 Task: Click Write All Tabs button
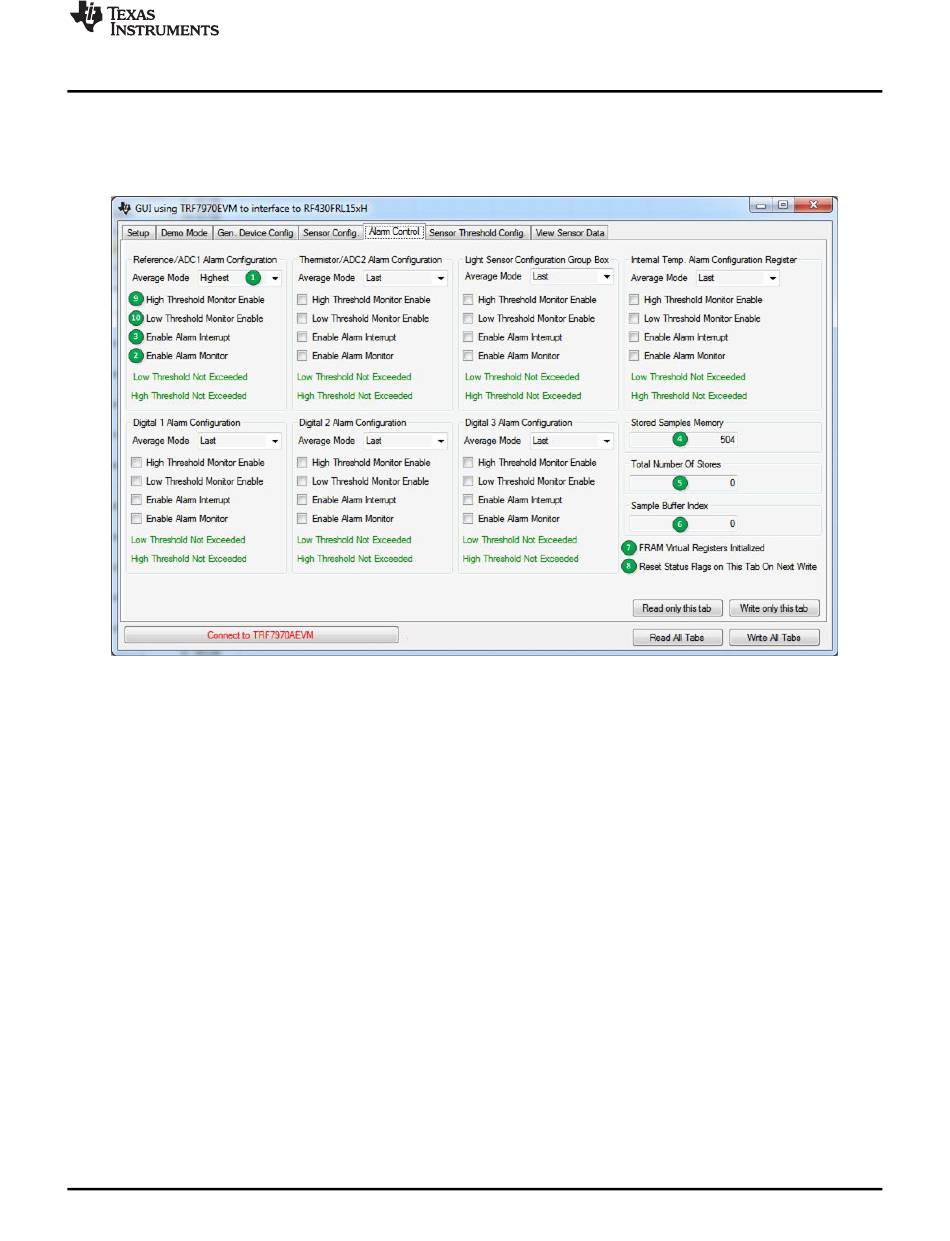click(775, 638)
